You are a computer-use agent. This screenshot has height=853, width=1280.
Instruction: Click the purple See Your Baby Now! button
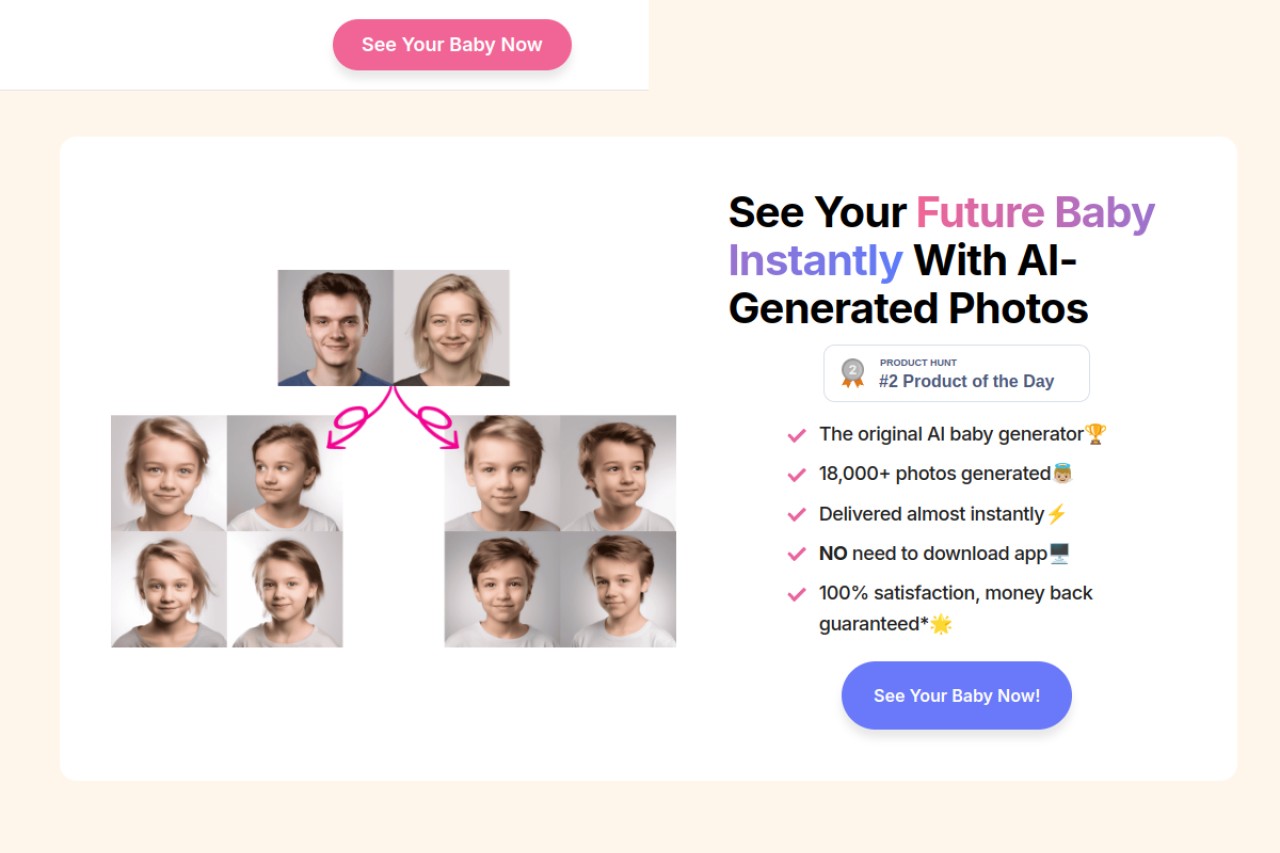(957, 695)
